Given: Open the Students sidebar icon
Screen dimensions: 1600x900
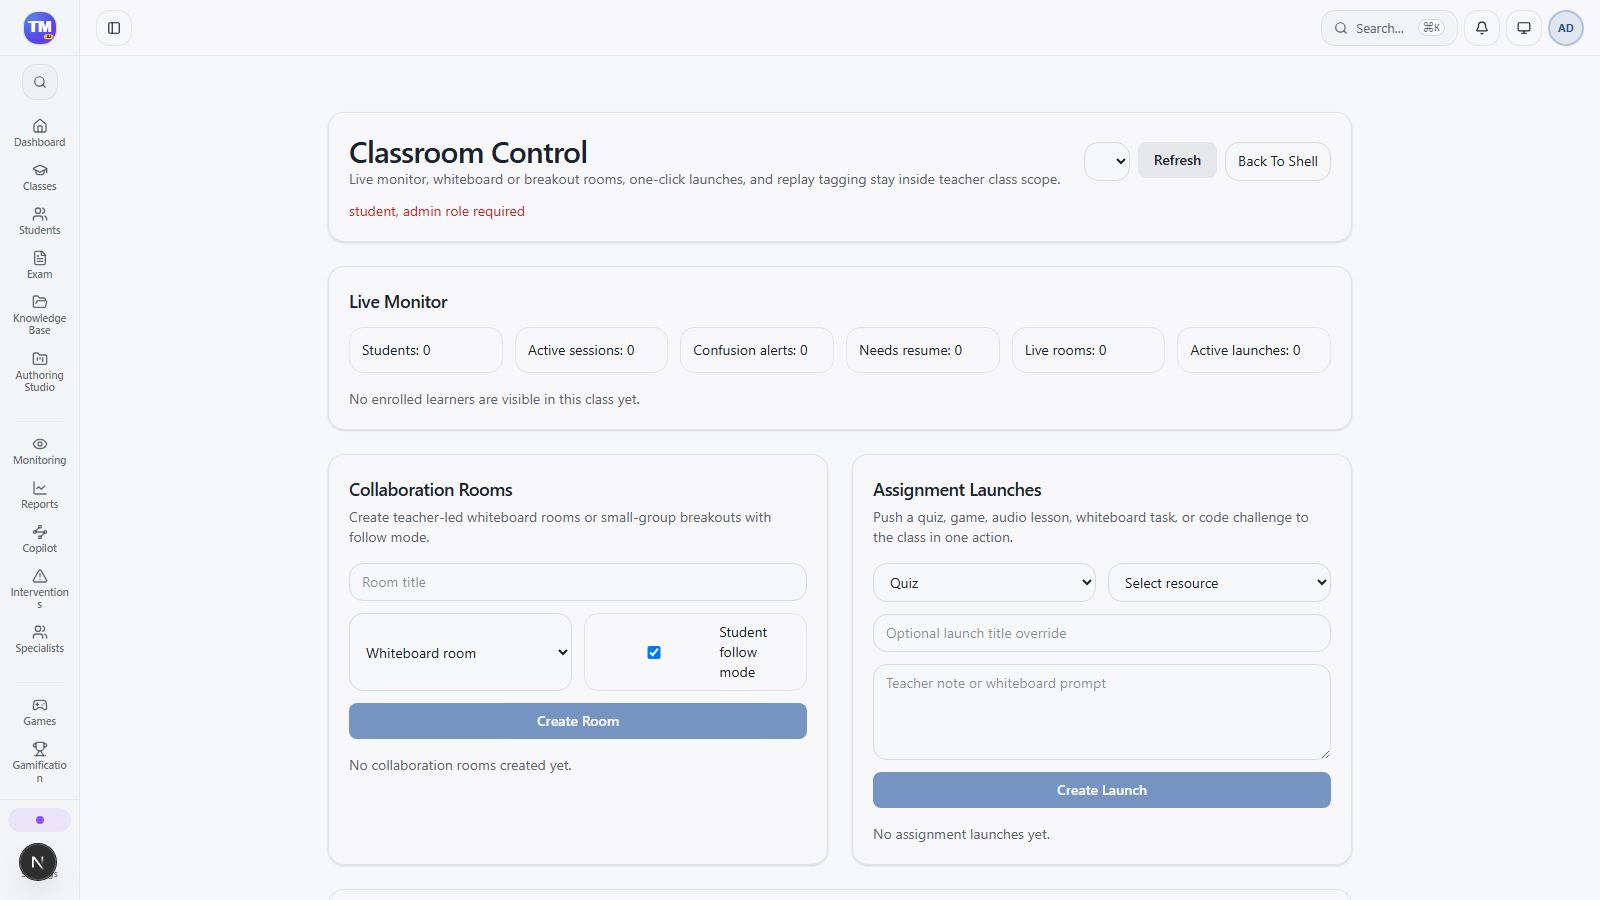Looking at the screenshot, I should (40, 220).
